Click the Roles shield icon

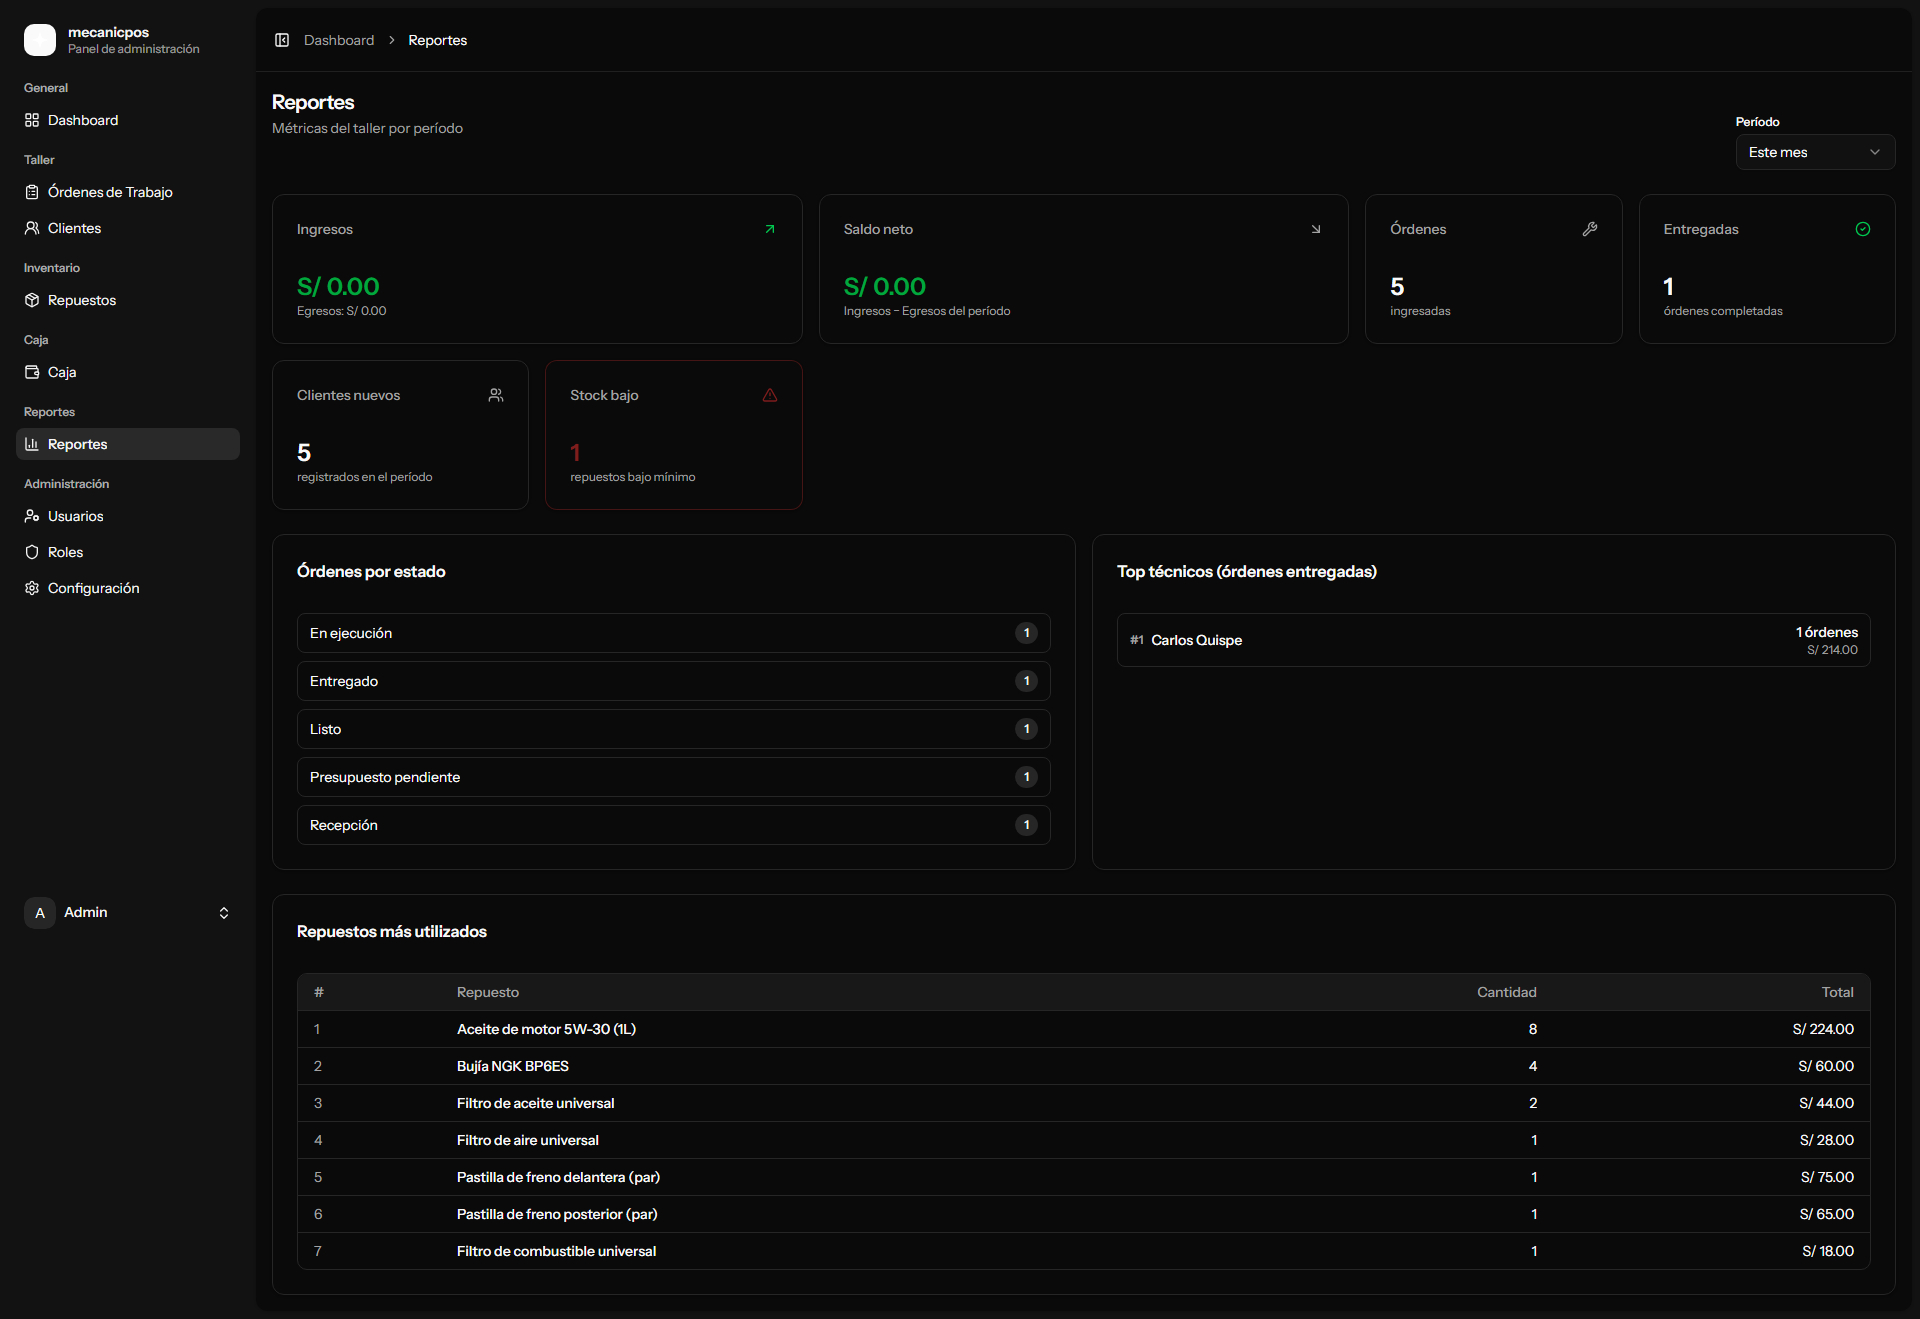tap(32, 552)
